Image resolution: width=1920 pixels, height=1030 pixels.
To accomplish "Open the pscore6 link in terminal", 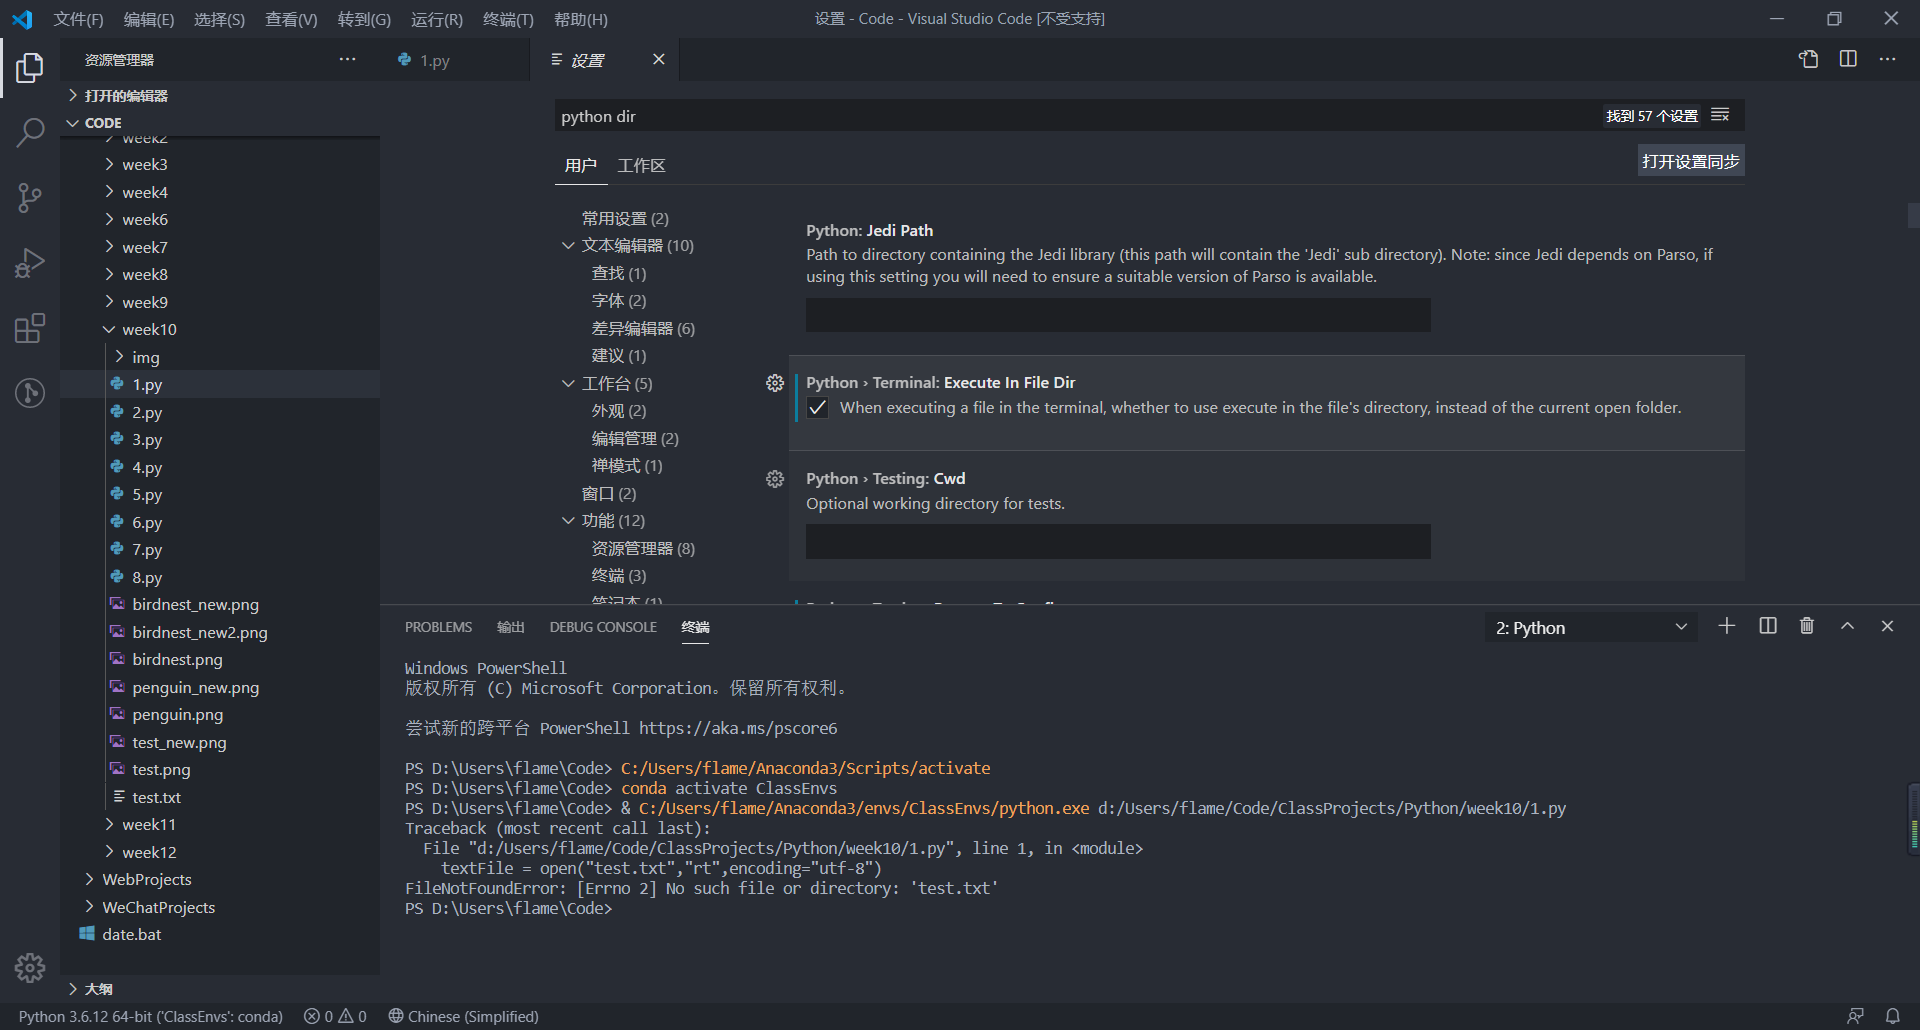I will coord(738,728).
